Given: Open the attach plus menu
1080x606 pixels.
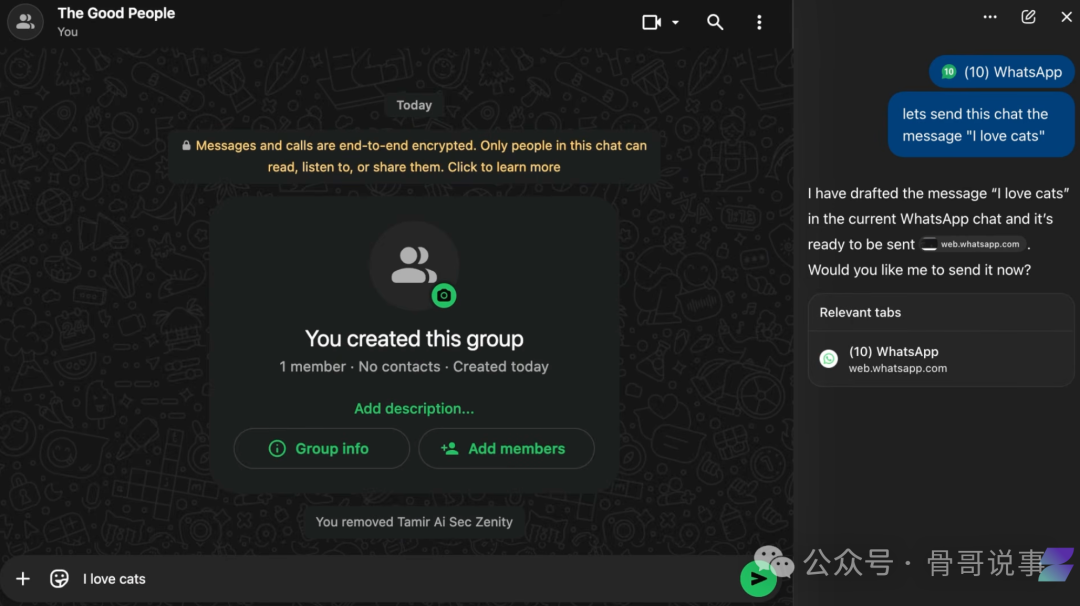Looking at the screenshot, I should [23, 578].
